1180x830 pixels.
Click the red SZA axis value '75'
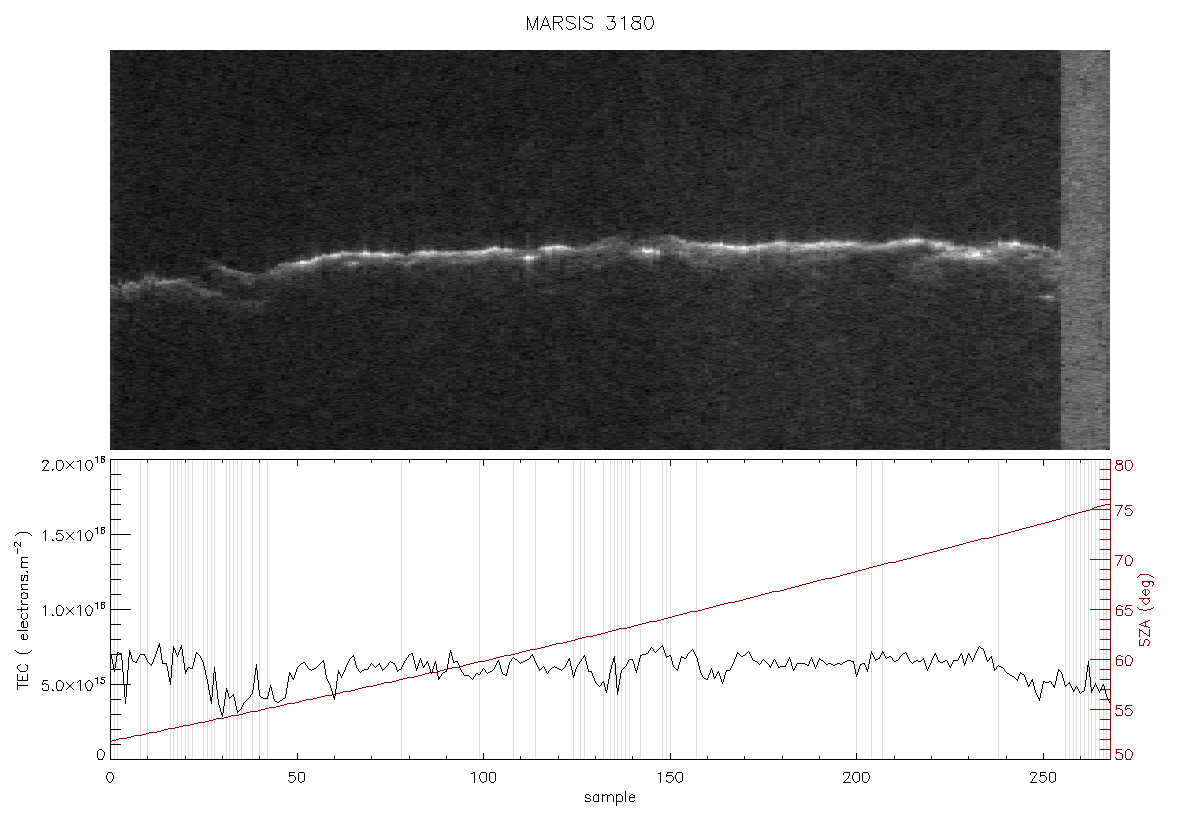pos(1124,510)
